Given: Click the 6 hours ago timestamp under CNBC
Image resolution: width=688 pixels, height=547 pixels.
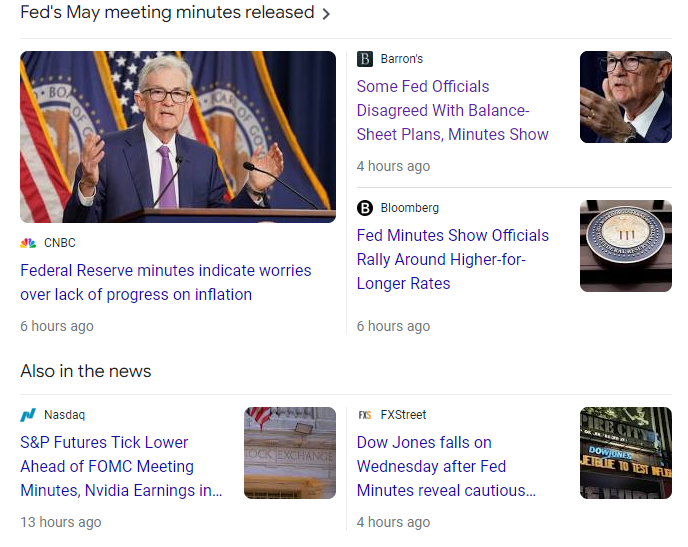Looking at the screenshot, I should click(x=57, y=326).
